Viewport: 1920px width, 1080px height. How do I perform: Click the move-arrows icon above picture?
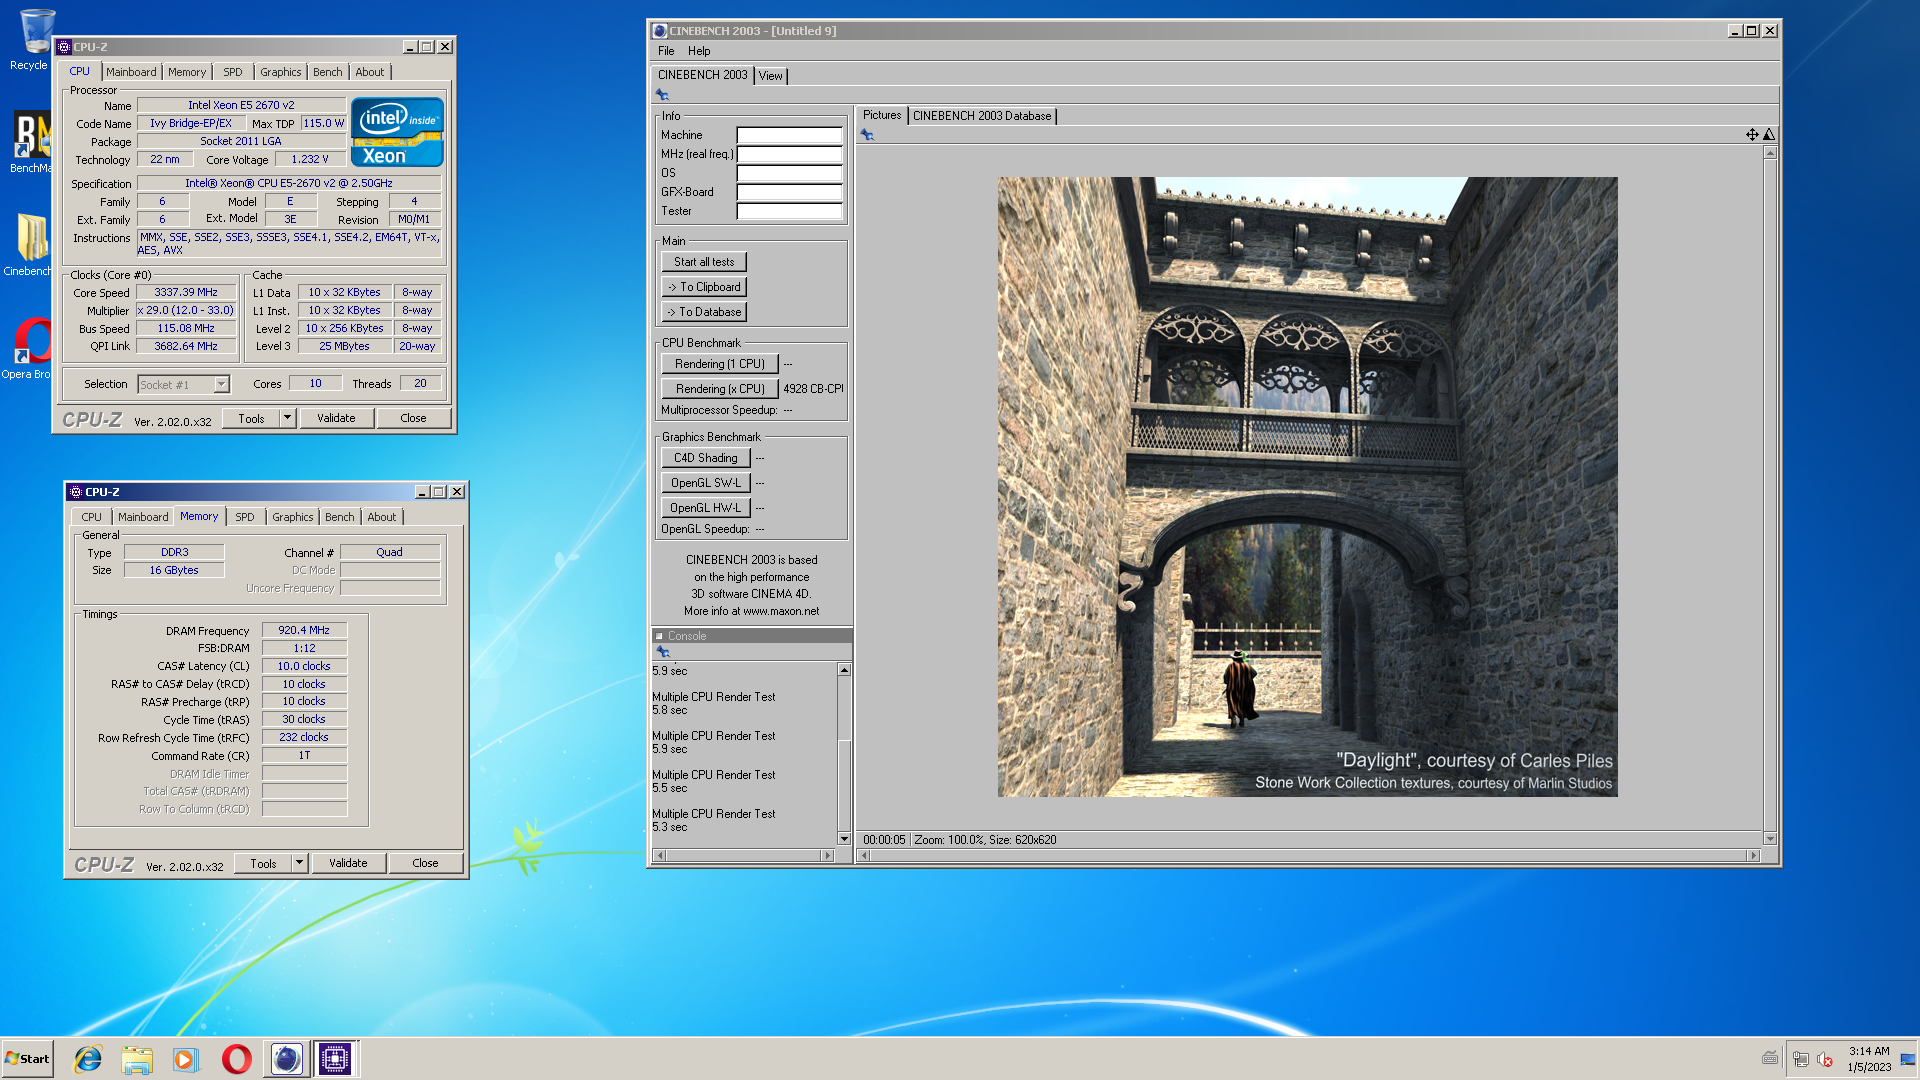point(1752,134)
